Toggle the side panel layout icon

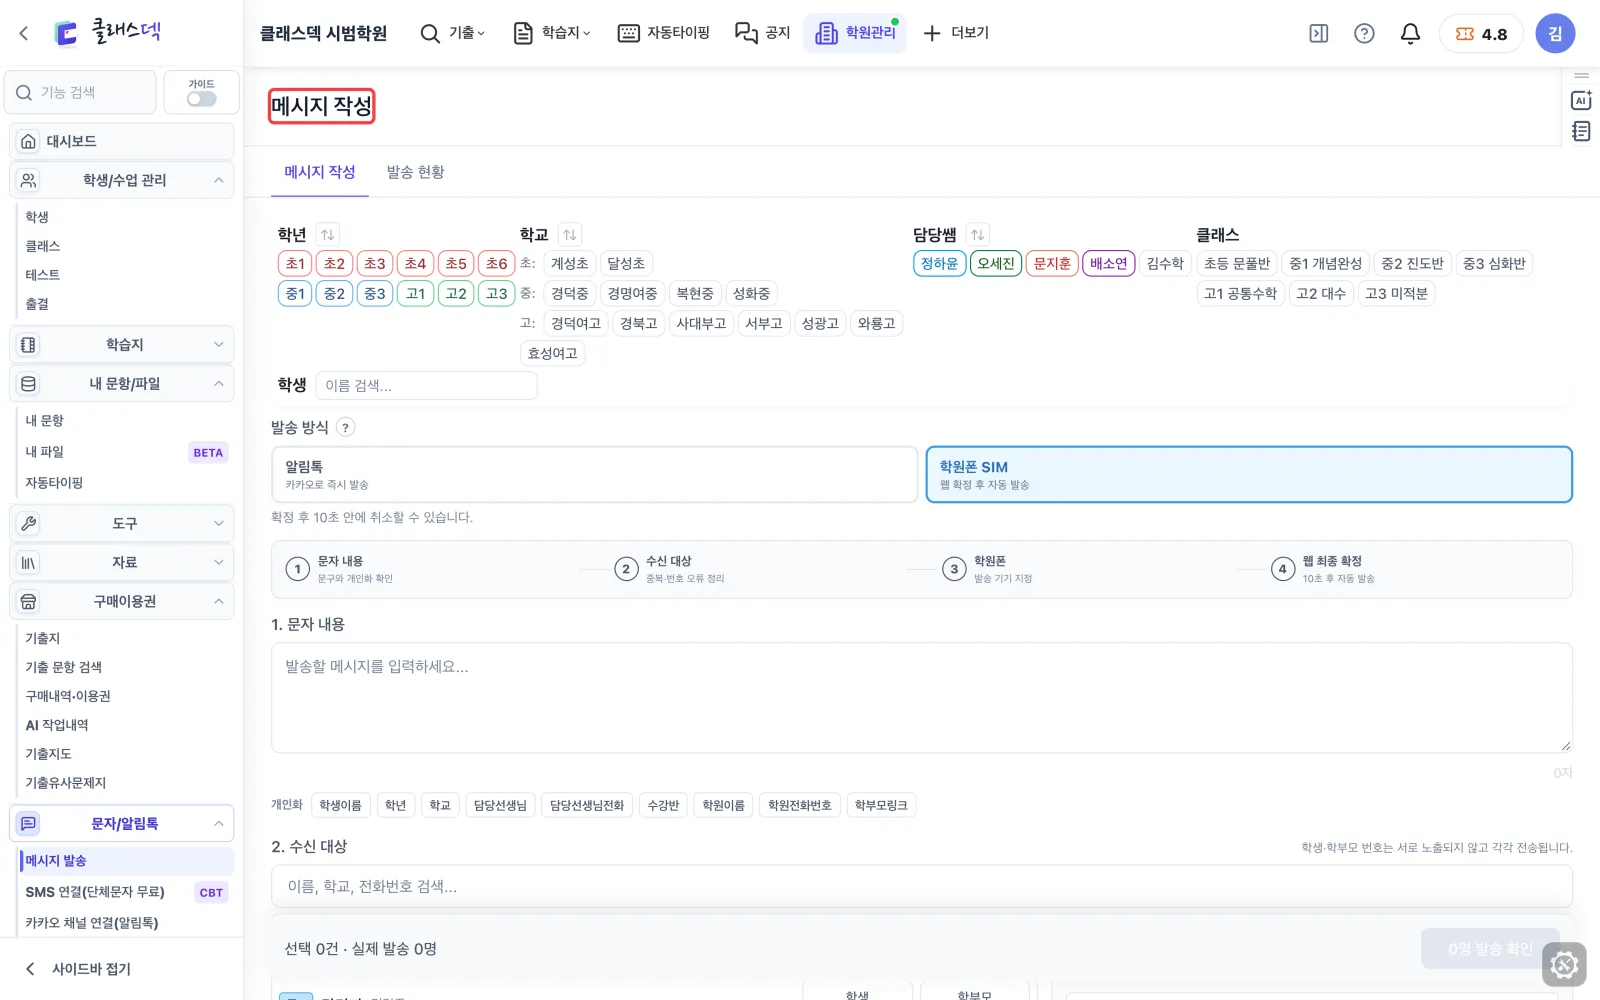[x=1318, y=34]
